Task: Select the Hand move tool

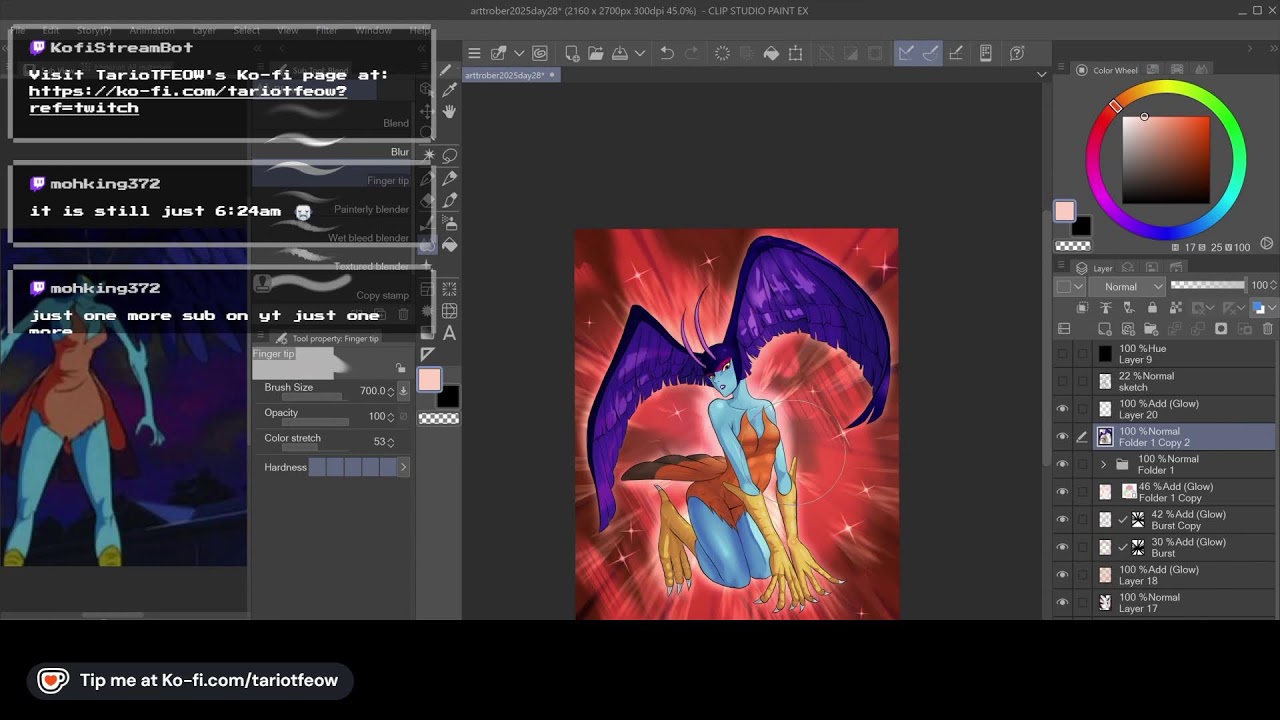Action: 450,111
